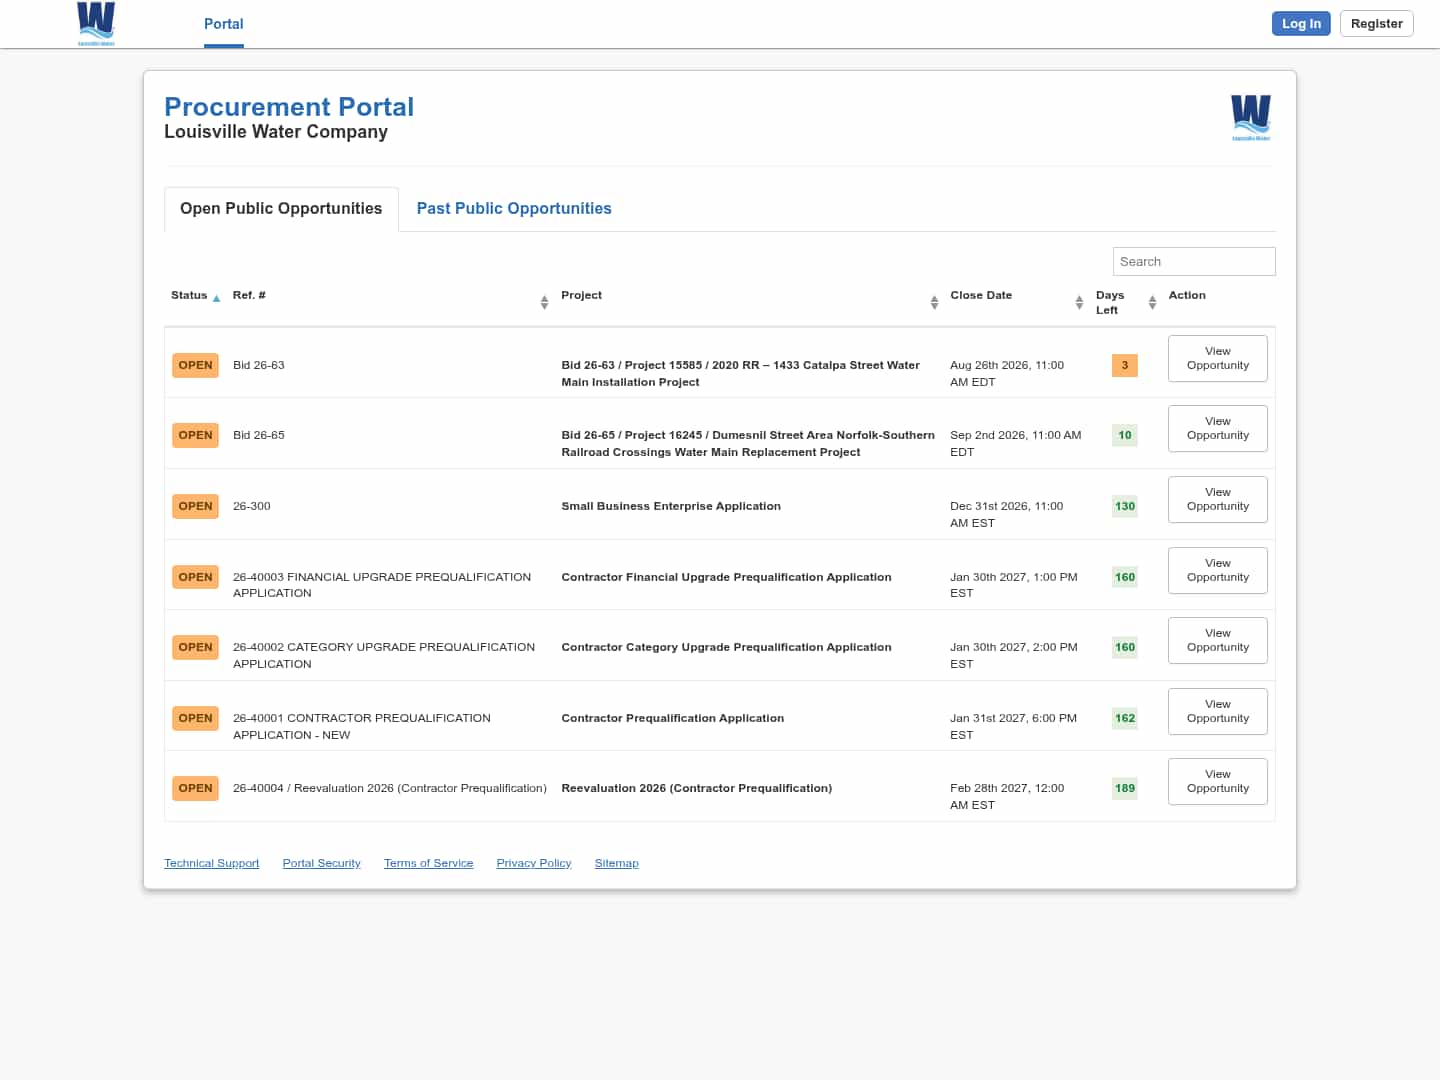
Task: Click the Louisville Water logo beside Procurement Portal
Action: (x=1251, y=117)
